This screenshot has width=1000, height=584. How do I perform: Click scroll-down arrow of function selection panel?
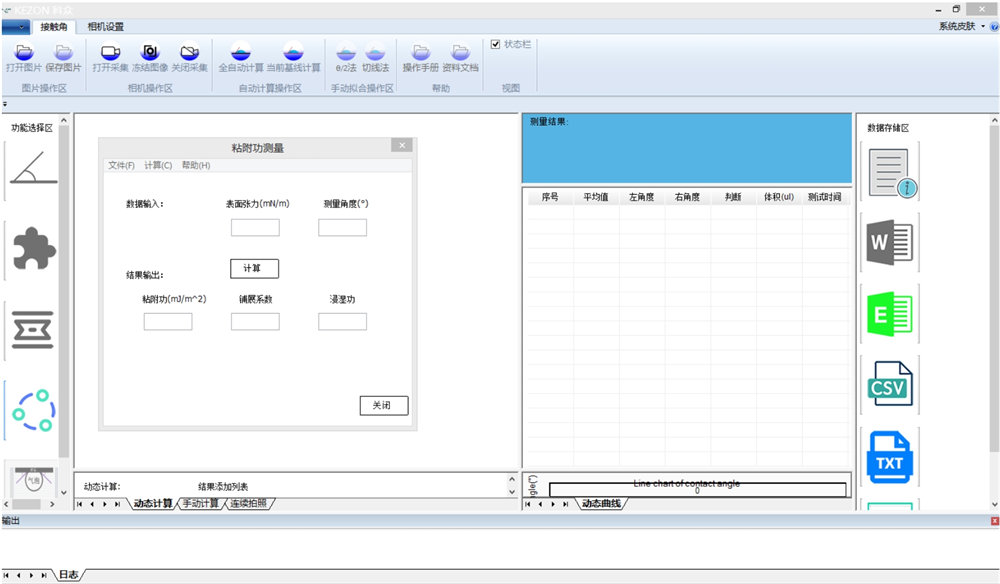(64, 492)
